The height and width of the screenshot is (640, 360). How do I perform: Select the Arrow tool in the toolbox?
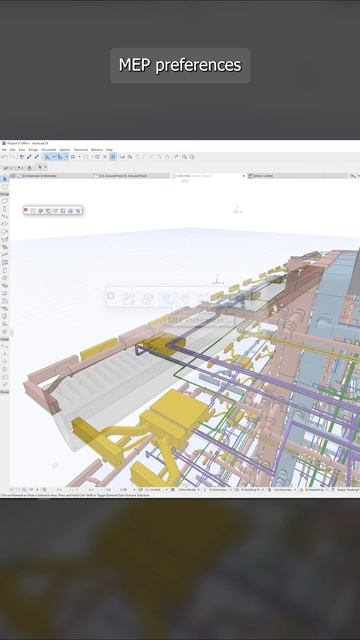coord(4,179)
